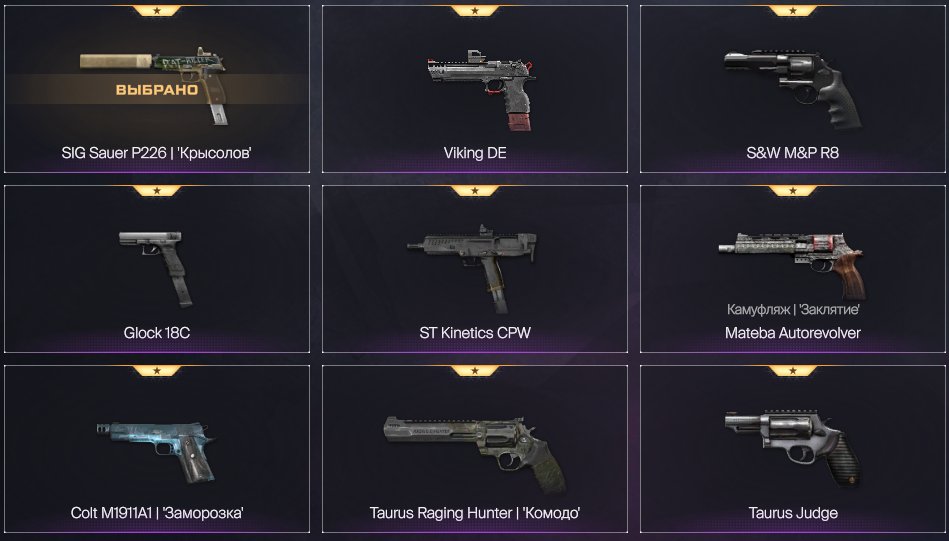
Task: Click the Viking DE name label
Action: pos(475,153)
